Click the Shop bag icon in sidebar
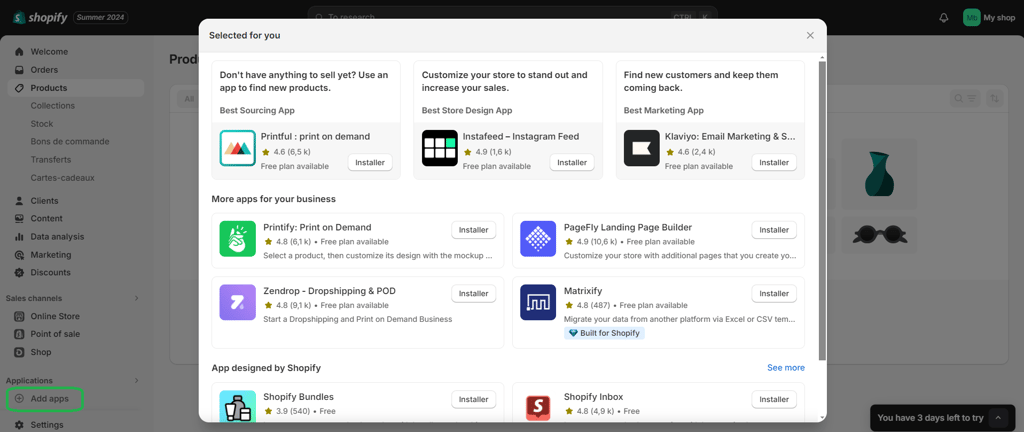This screenshot has height=432, width=1024. coord(19,352)
